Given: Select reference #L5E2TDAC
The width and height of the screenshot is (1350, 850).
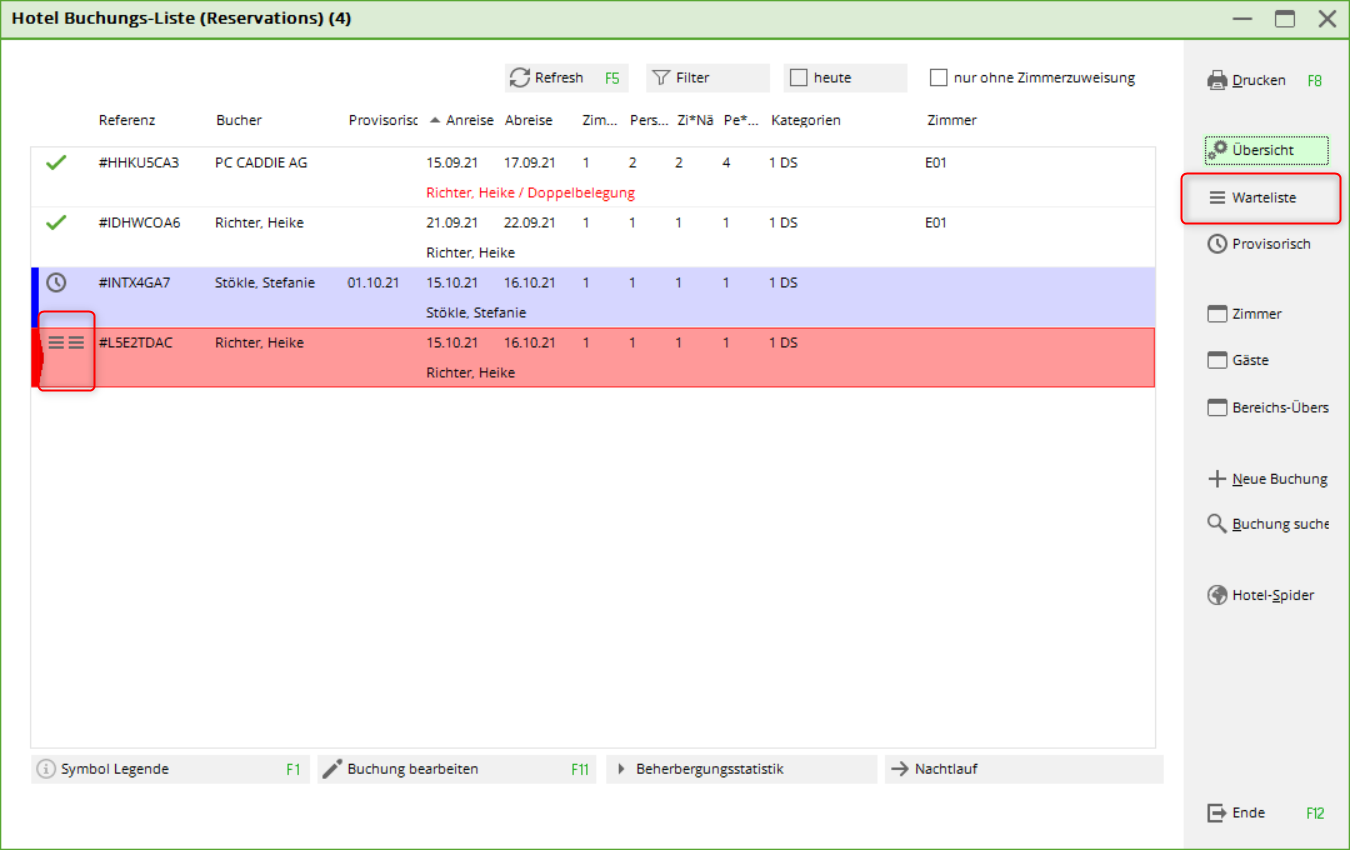Looking at the screenshot, I should (135, 343).
